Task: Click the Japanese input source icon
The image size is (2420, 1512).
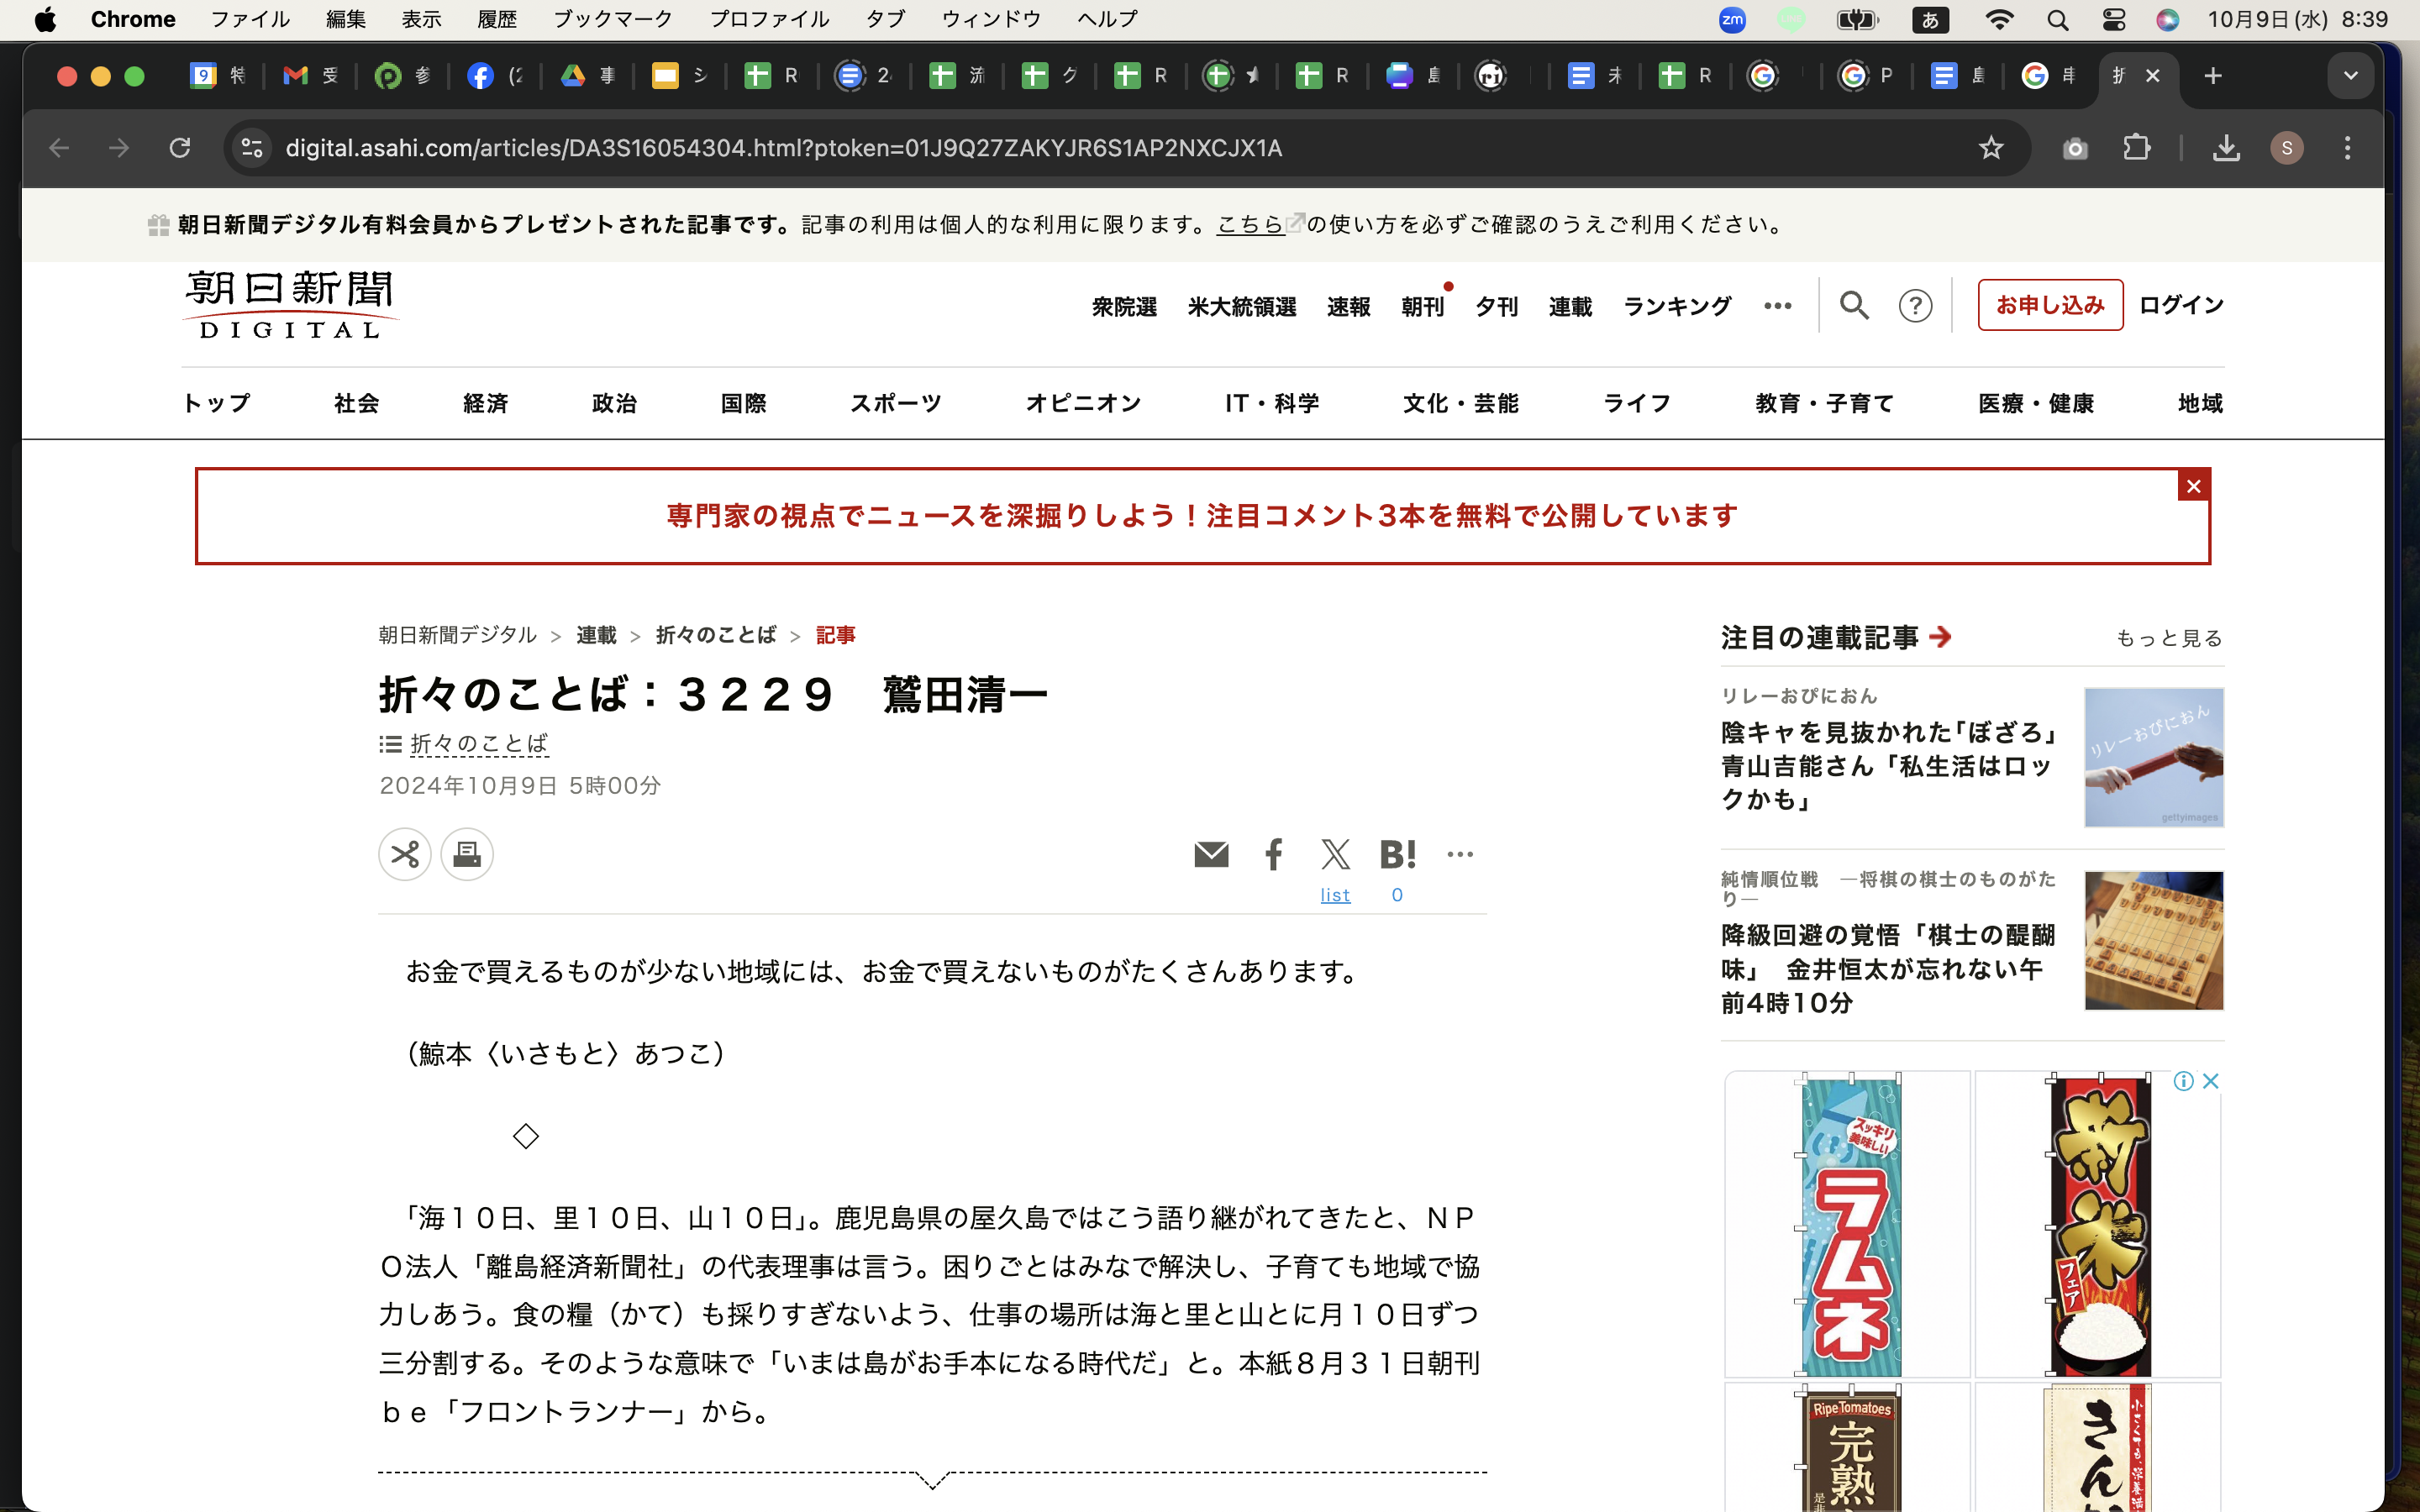Action: point(1930,20)
